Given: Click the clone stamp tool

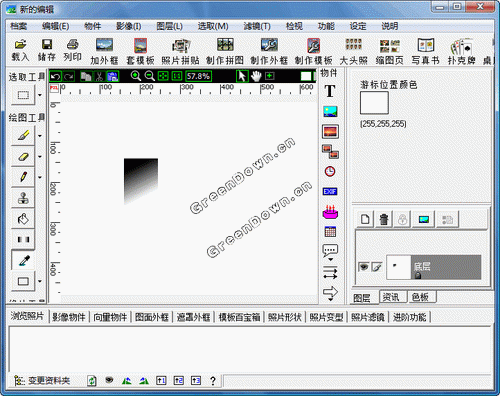Looking at the screenshot, I should pos(23,198).
